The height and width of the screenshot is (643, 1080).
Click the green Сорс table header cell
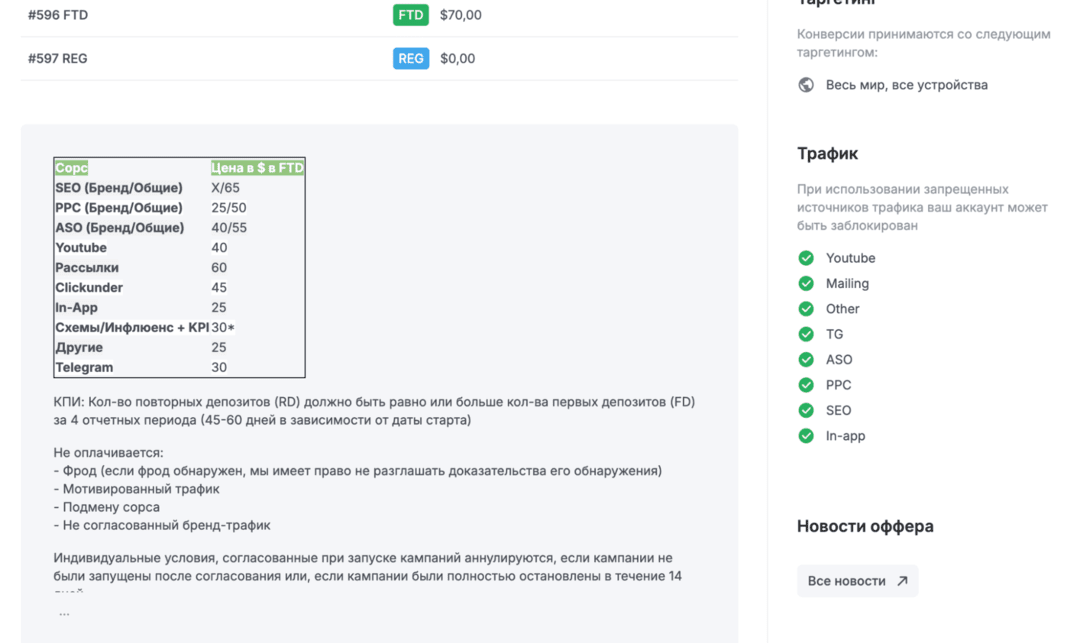coord(72,168)
